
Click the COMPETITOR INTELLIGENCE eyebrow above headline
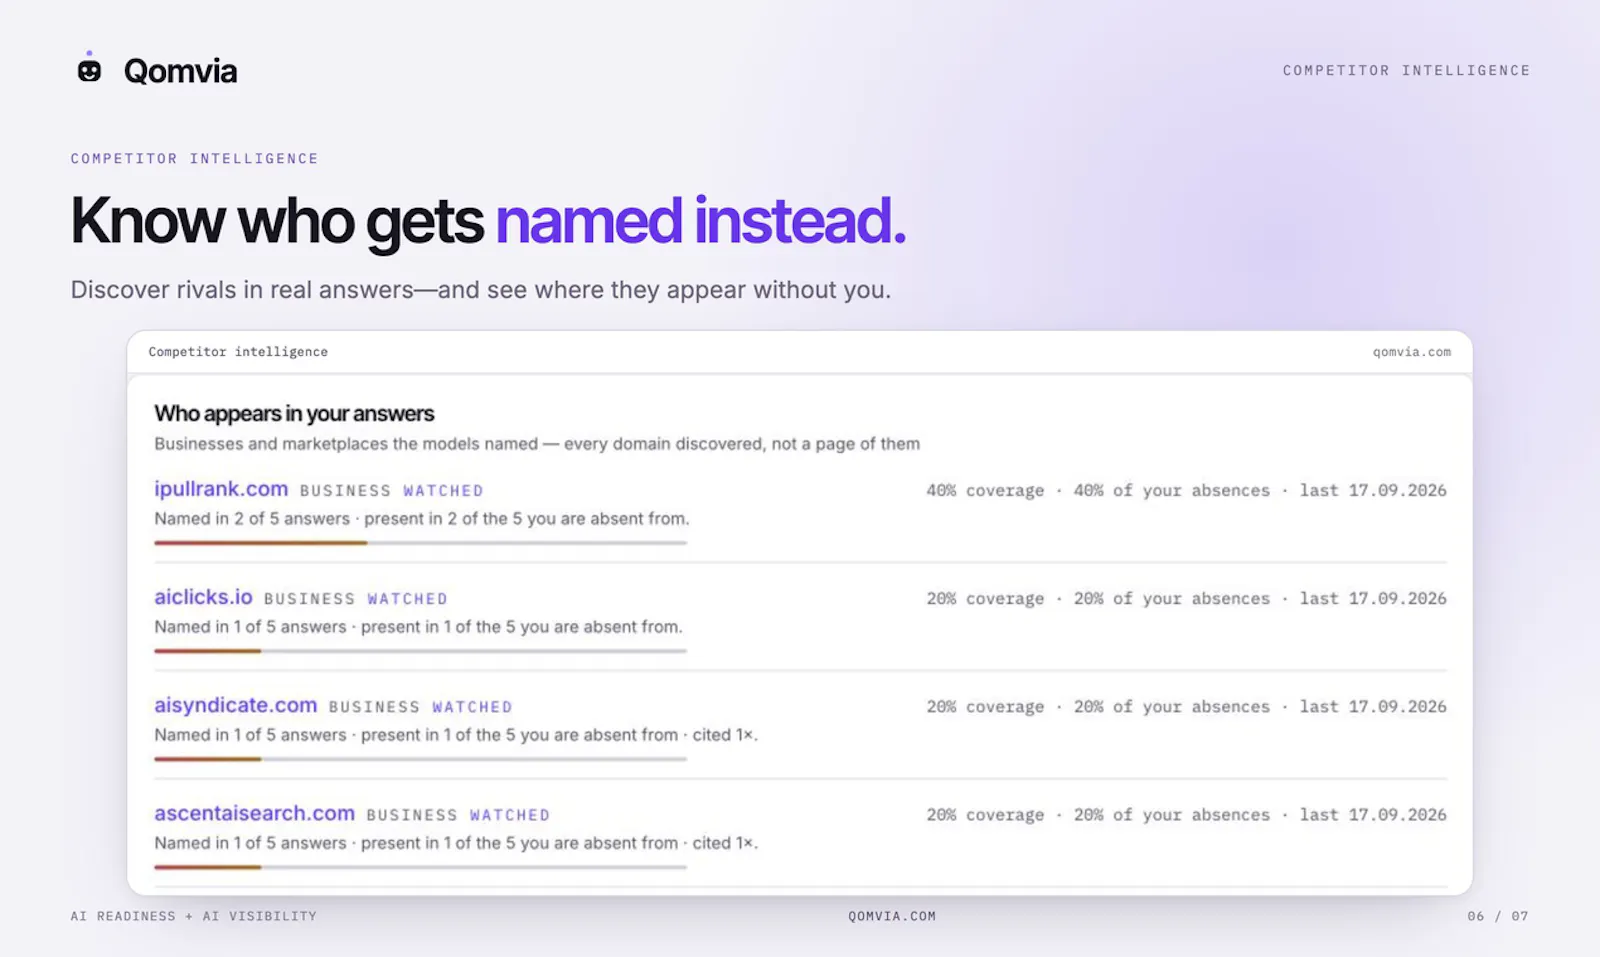click(194, 158)
